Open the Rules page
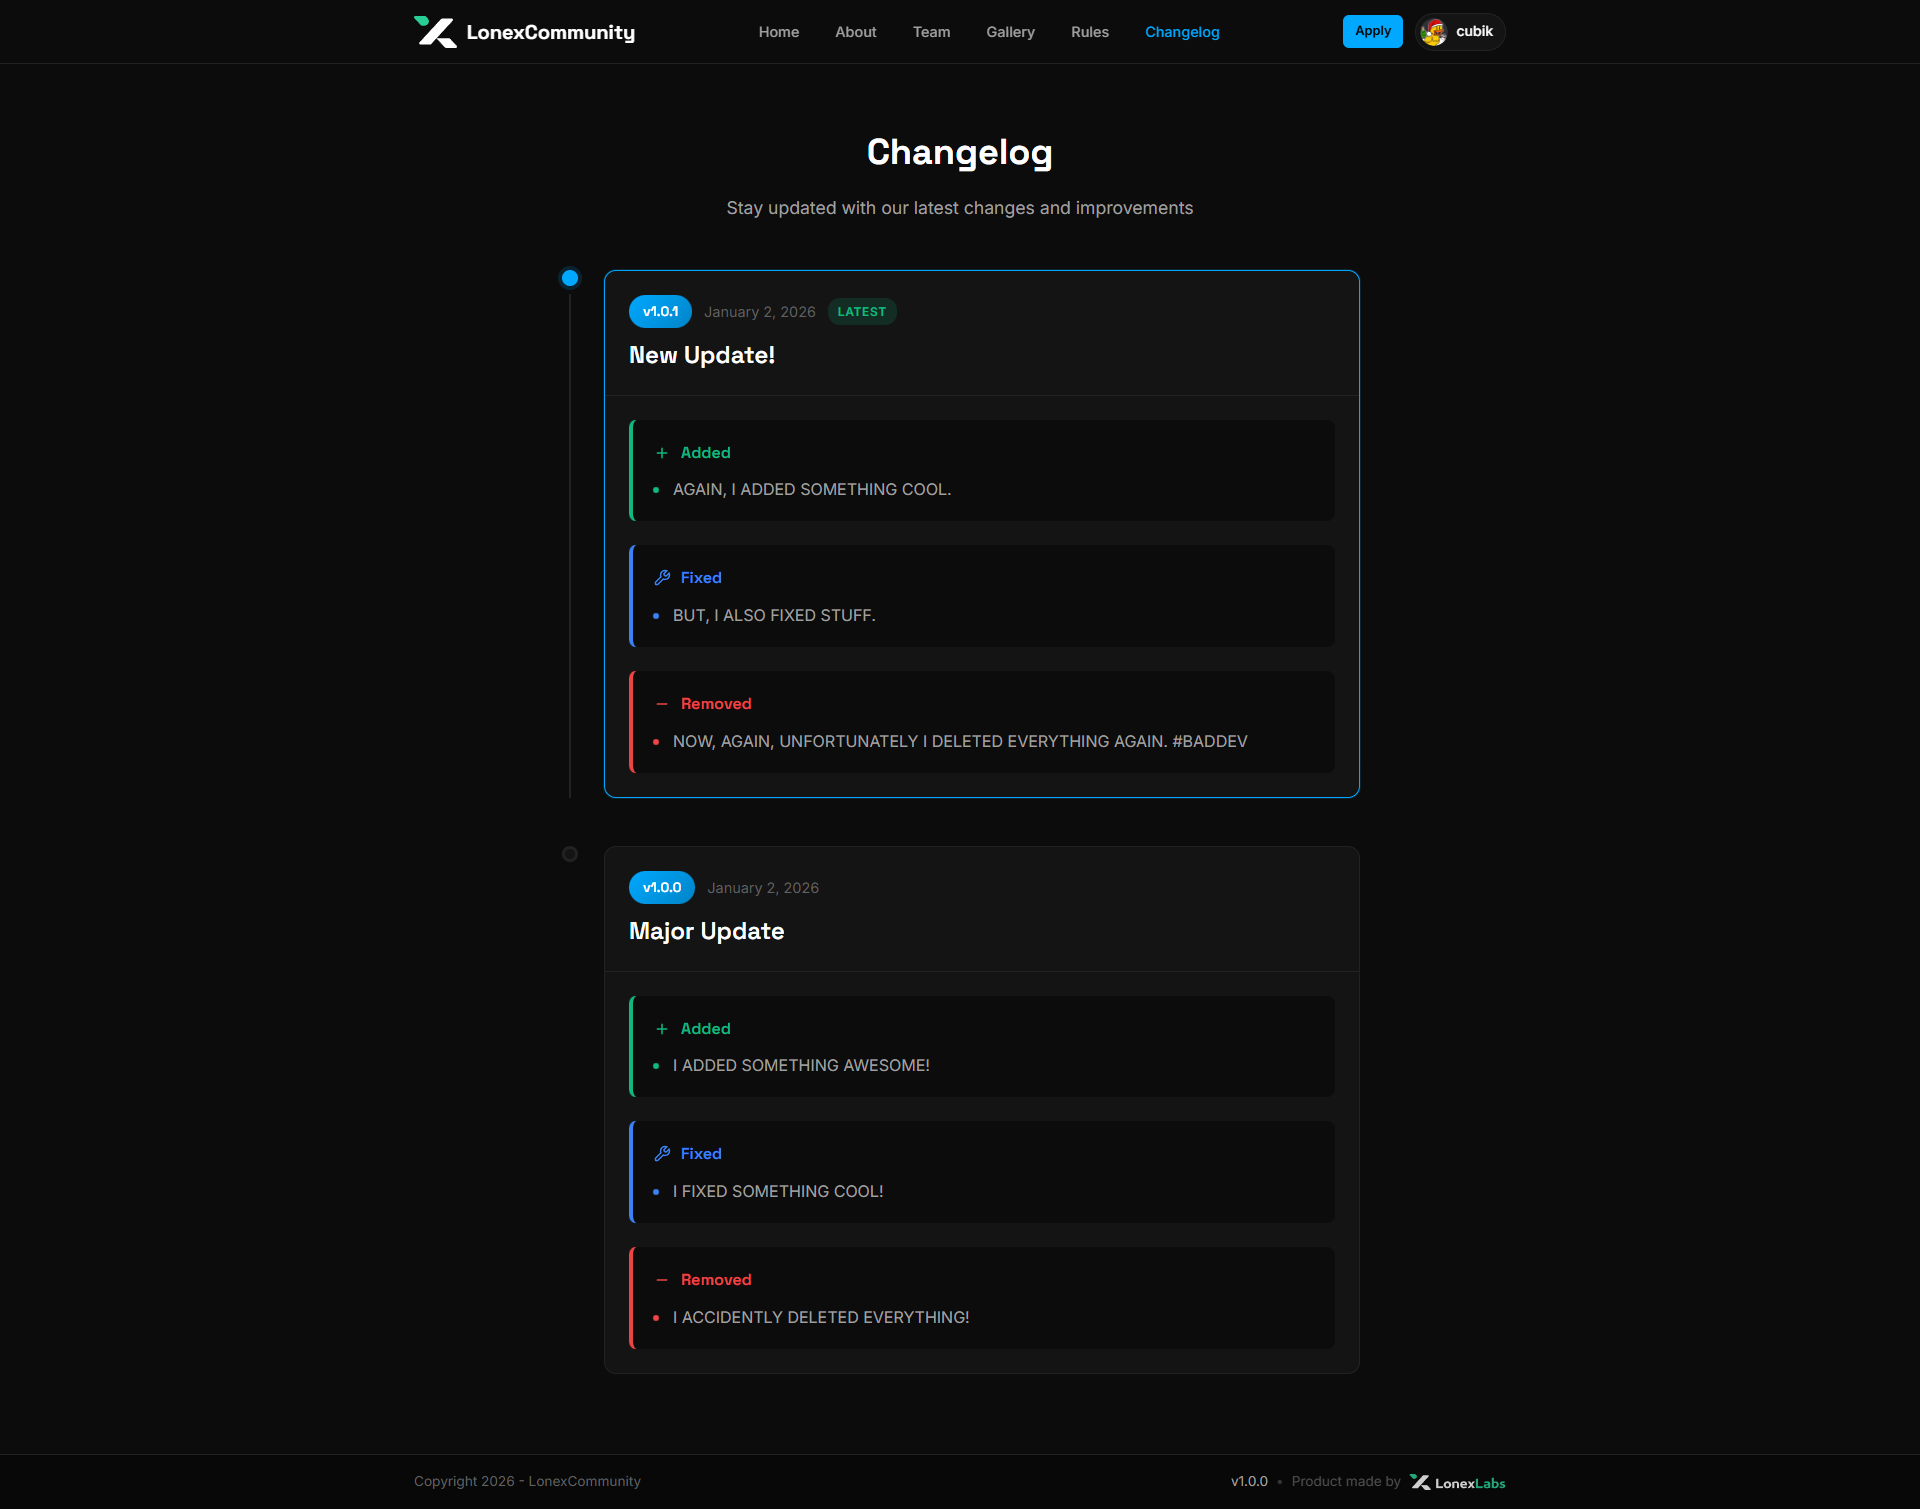The image size is (1920, 1509). pos(1090,32)
